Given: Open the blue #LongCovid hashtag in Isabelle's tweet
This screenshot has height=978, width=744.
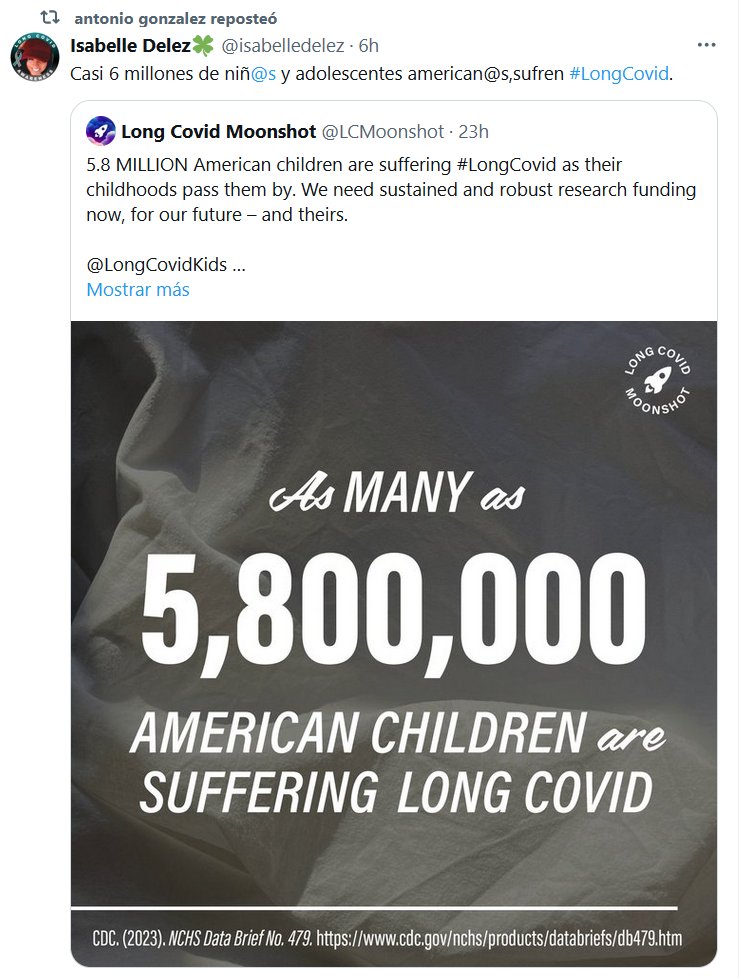Looking at the screenshot, I should (618, 75).
